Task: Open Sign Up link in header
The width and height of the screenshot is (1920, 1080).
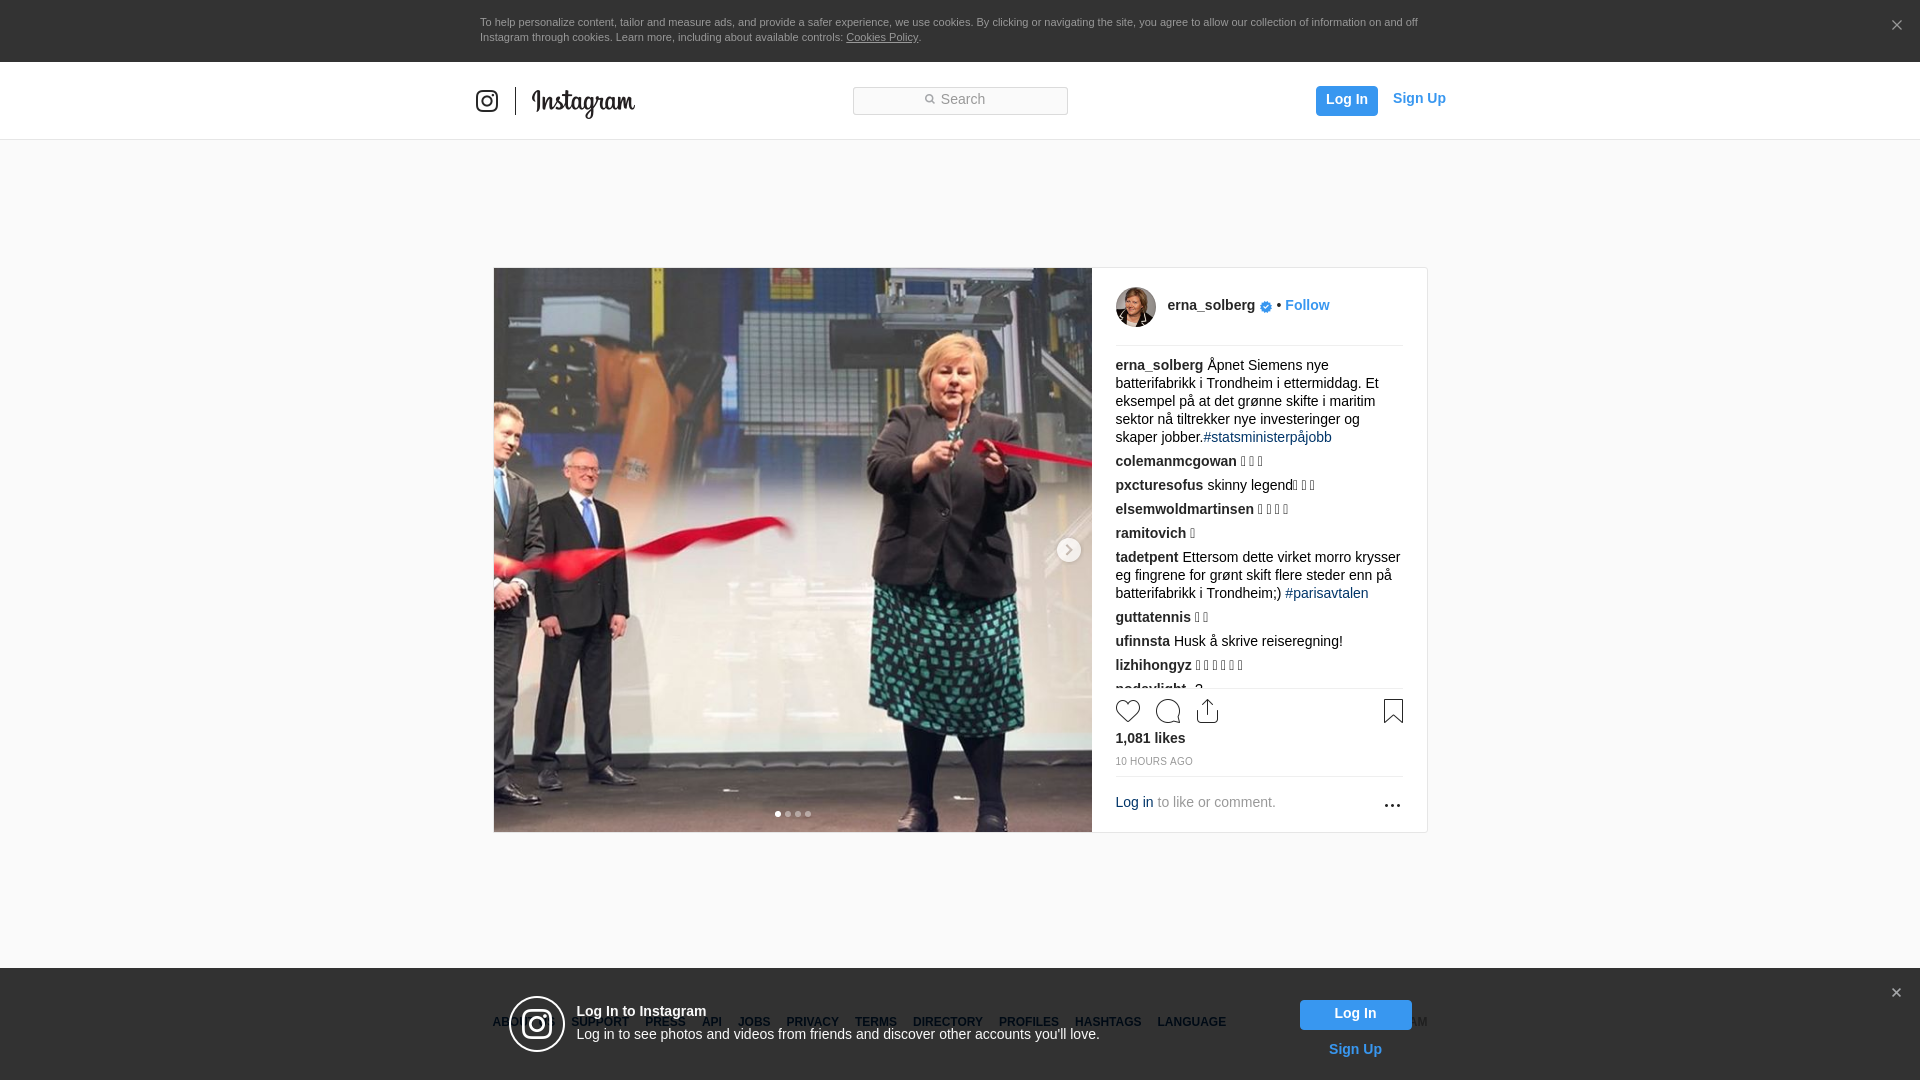Action: pyautogui.click(x=1419, y=98)
